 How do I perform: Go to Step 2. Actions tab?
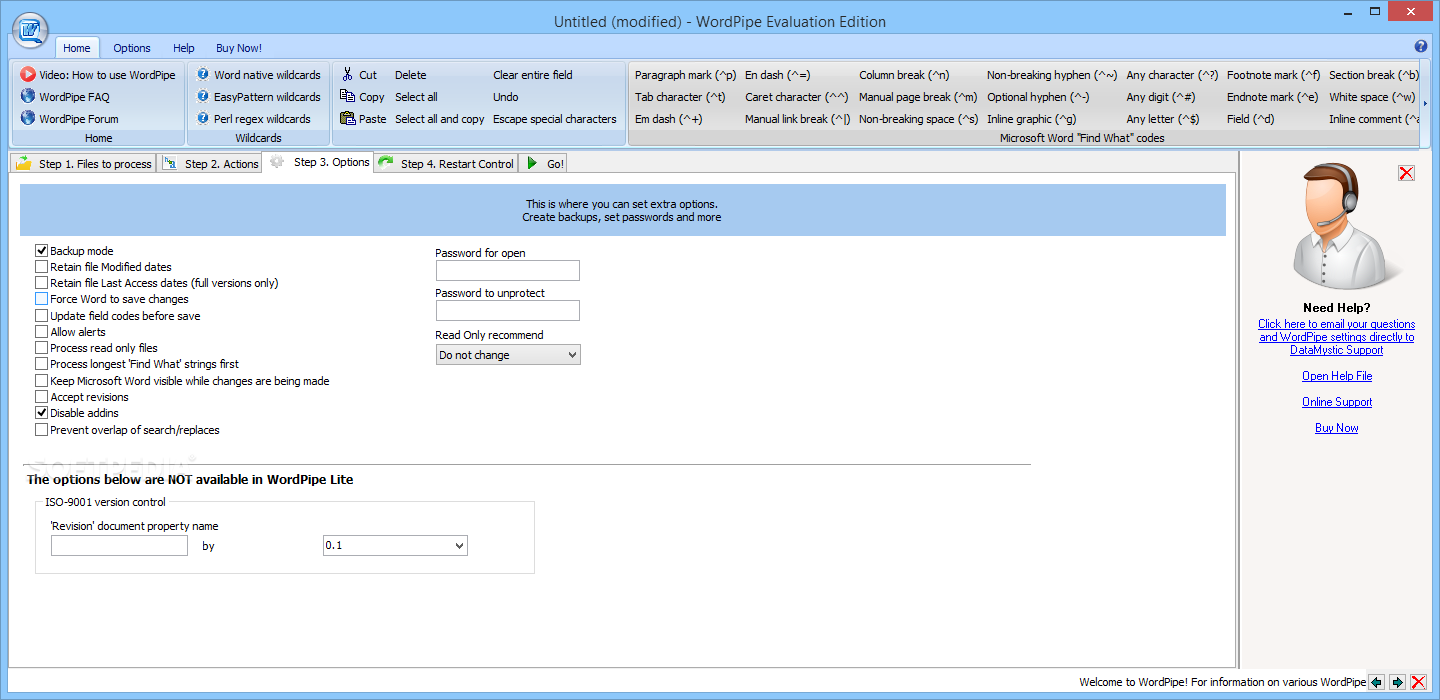click(x=210, y=164)
